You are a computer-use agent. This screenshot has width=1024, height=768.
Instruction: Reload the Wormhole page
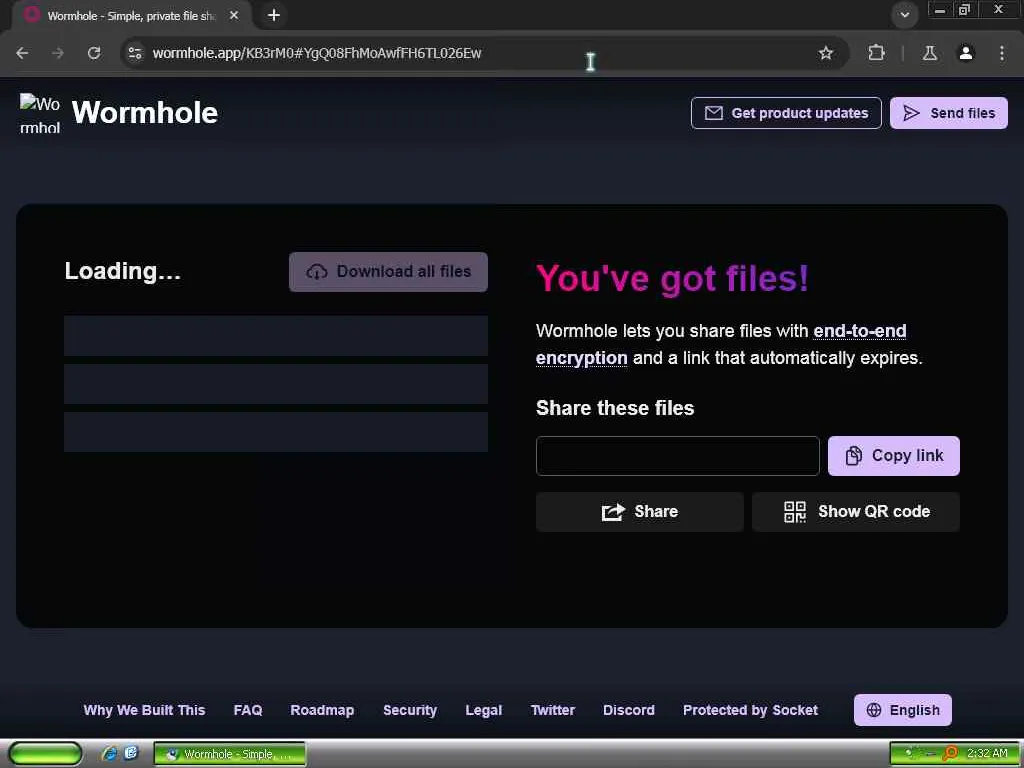94,53
